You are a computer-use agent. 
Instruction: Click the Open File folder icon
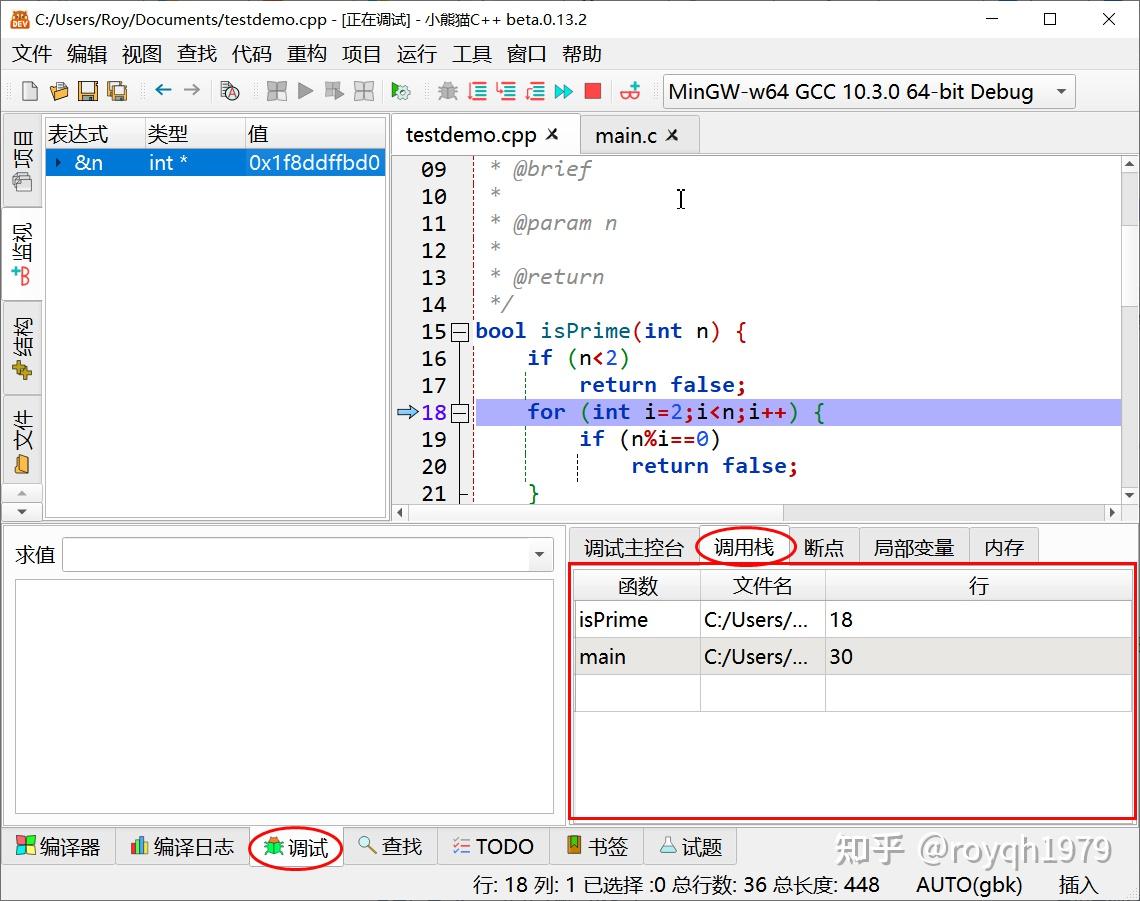point(59,91)
